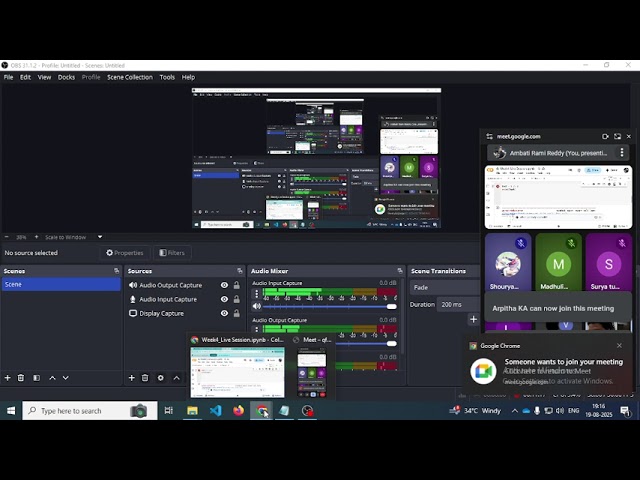Viewport: 640px width, 480px height.
Task: Delete selected source using Sources trash icon
Action: (x=145, y=378)
